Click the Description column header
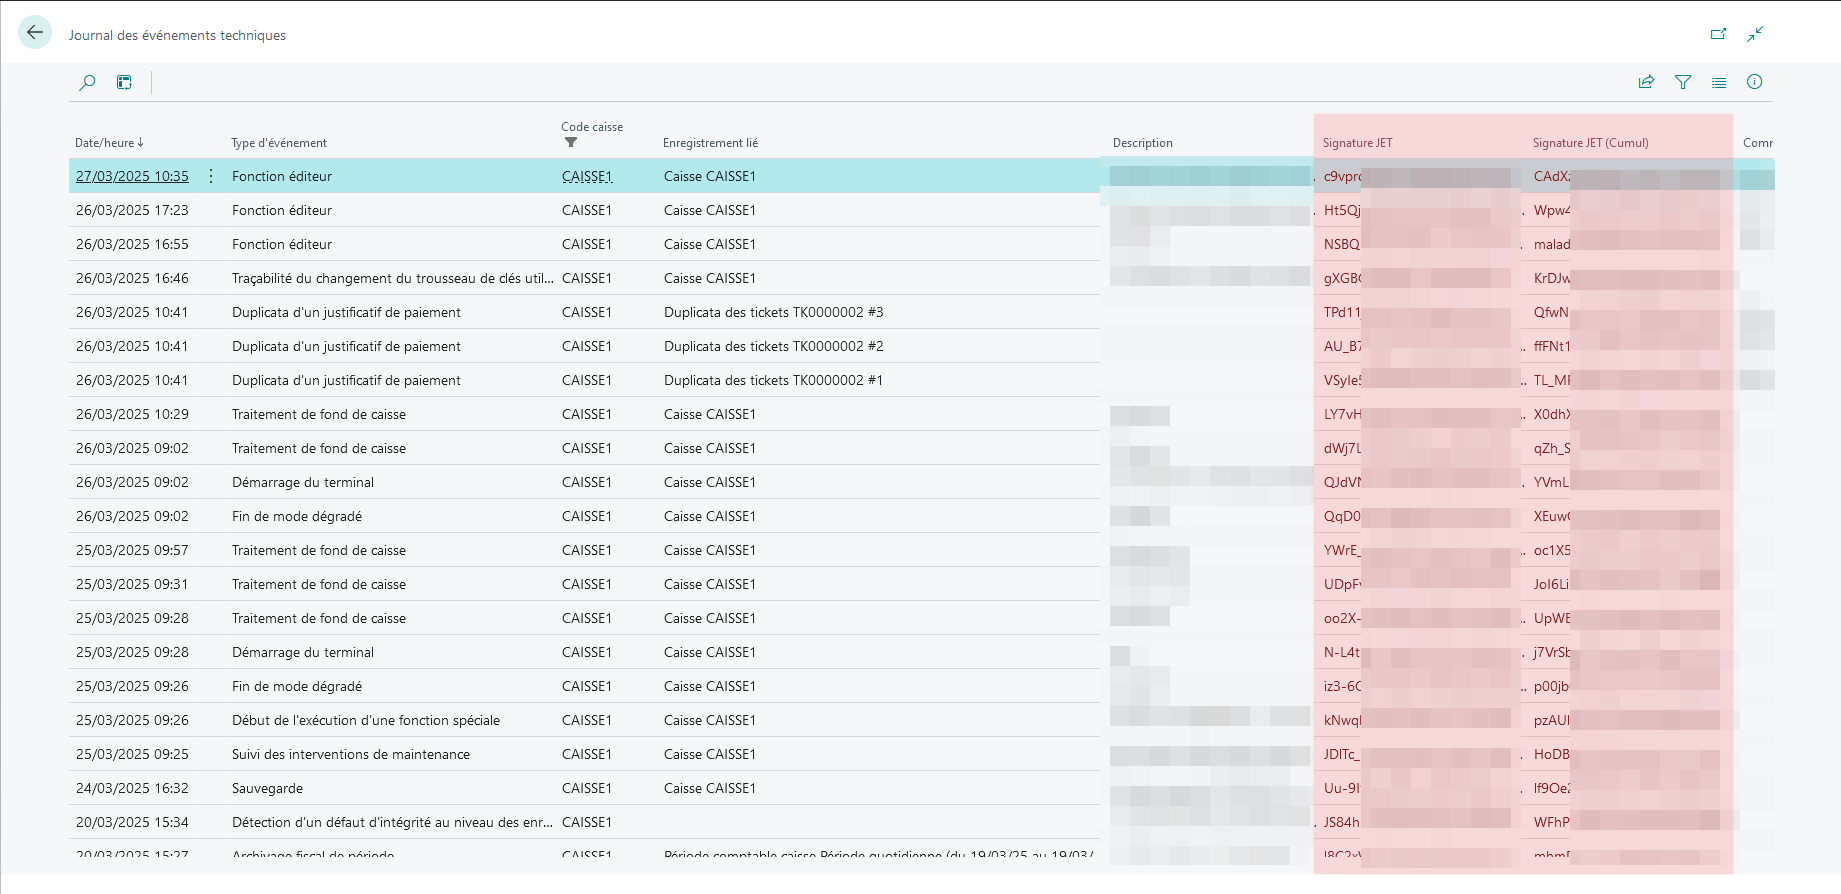The image size is (1841, 894). (1143, 143)
